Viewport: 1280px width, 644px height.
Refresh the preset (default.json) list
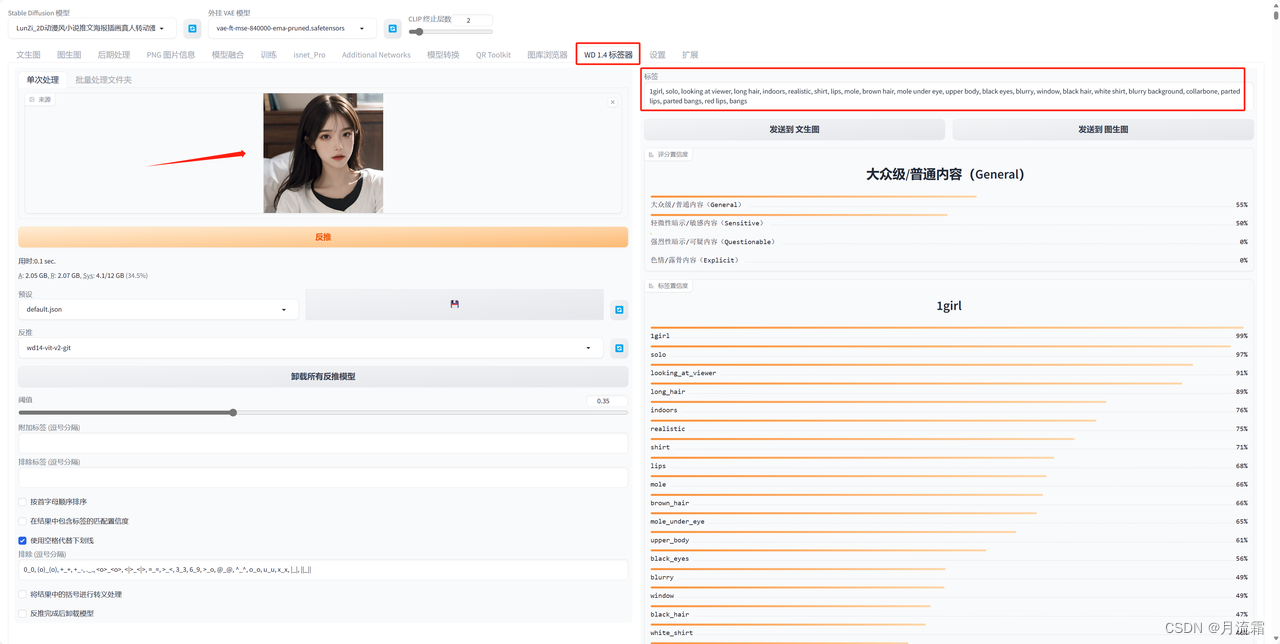[x=619, y=310]
